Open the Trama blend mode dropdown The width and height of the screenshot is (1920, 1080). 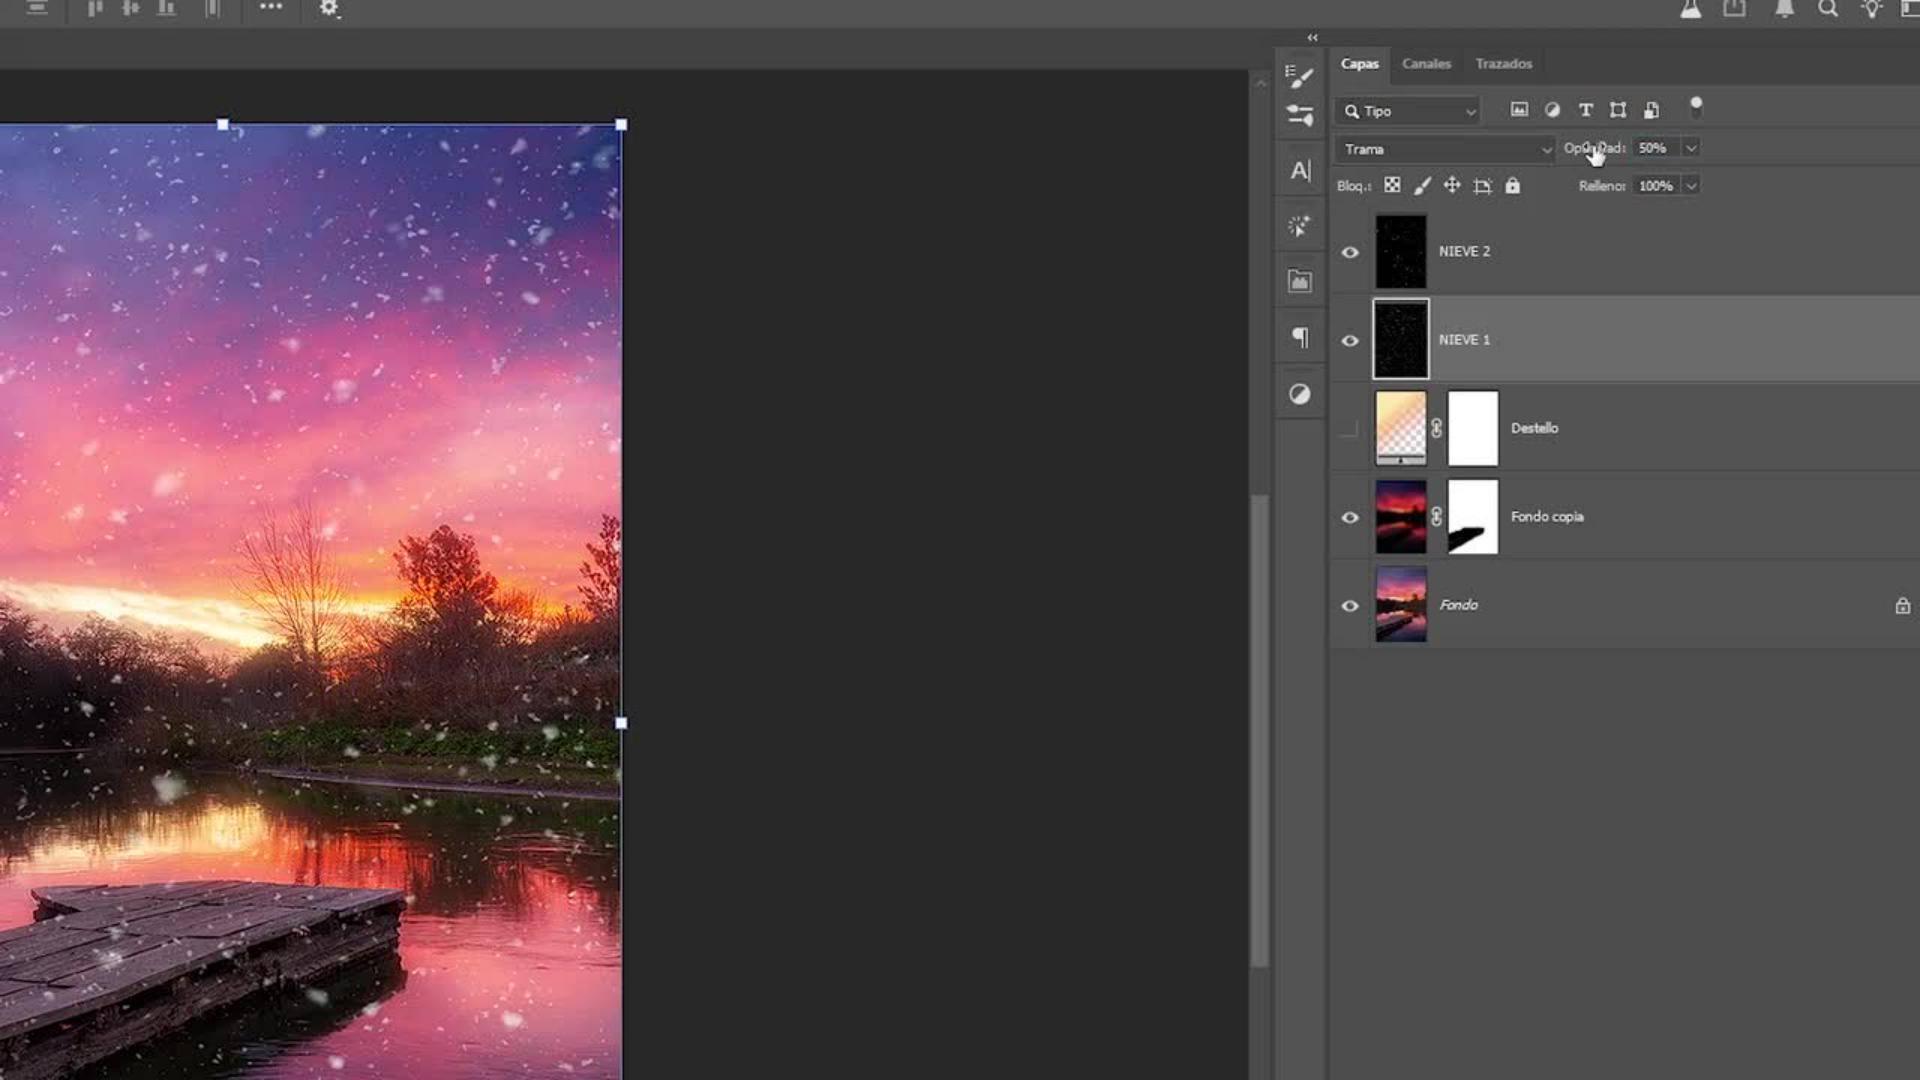[1445, 149]
